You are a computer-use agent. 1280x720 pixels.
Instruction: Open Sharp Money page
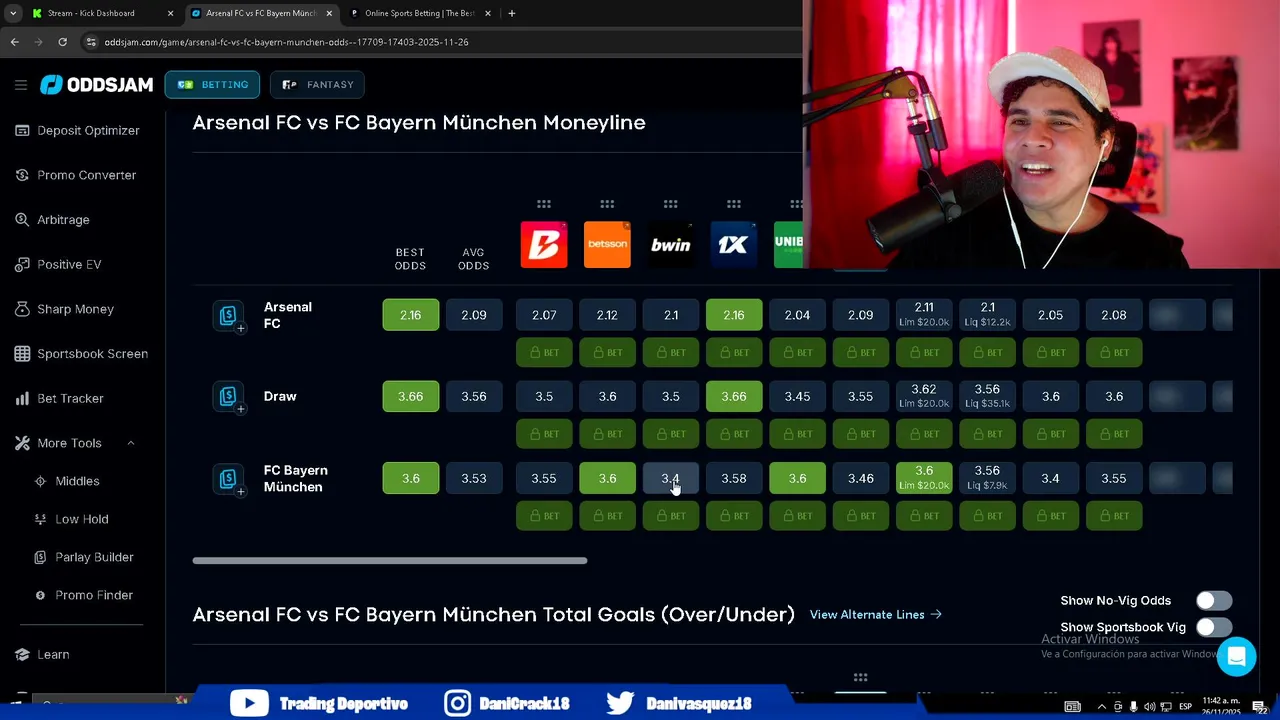[64, 309]
